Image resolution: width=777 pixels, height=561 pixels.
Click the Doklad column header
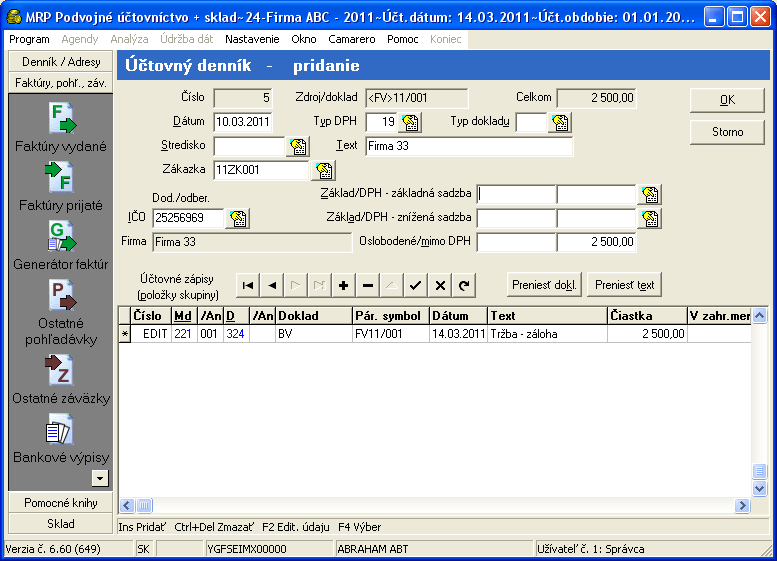click(314, 316)
